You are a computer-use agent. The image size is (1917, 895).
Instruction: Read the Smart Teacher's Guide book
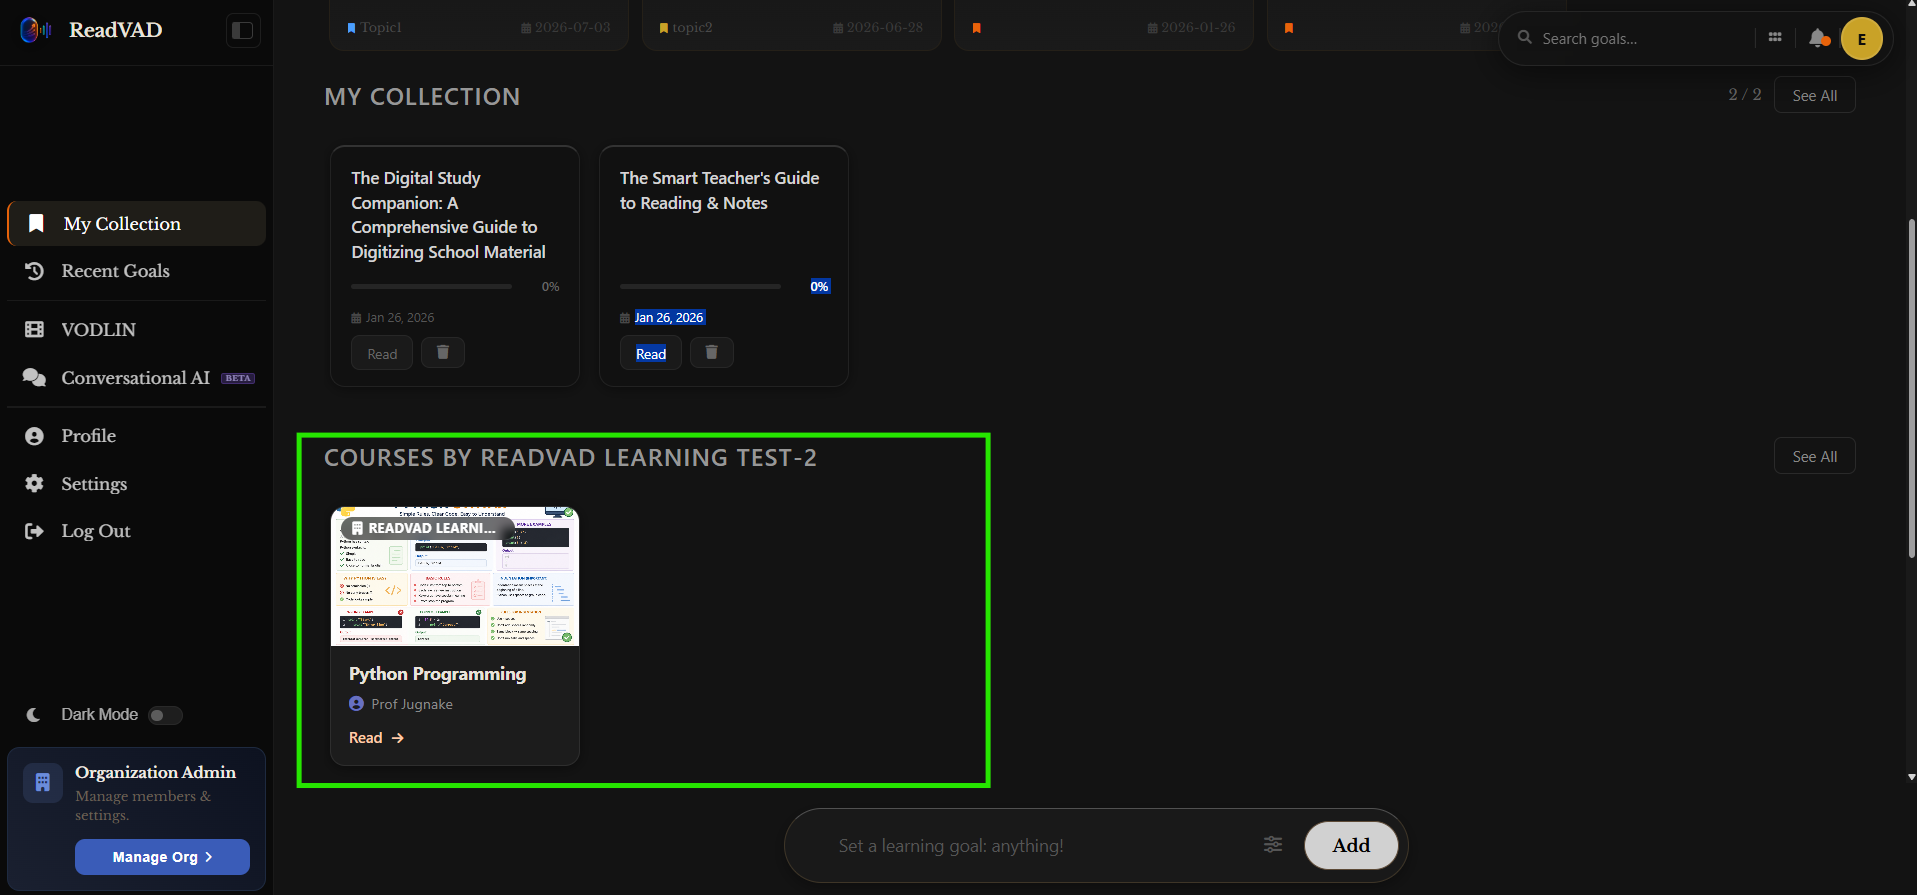651,353
